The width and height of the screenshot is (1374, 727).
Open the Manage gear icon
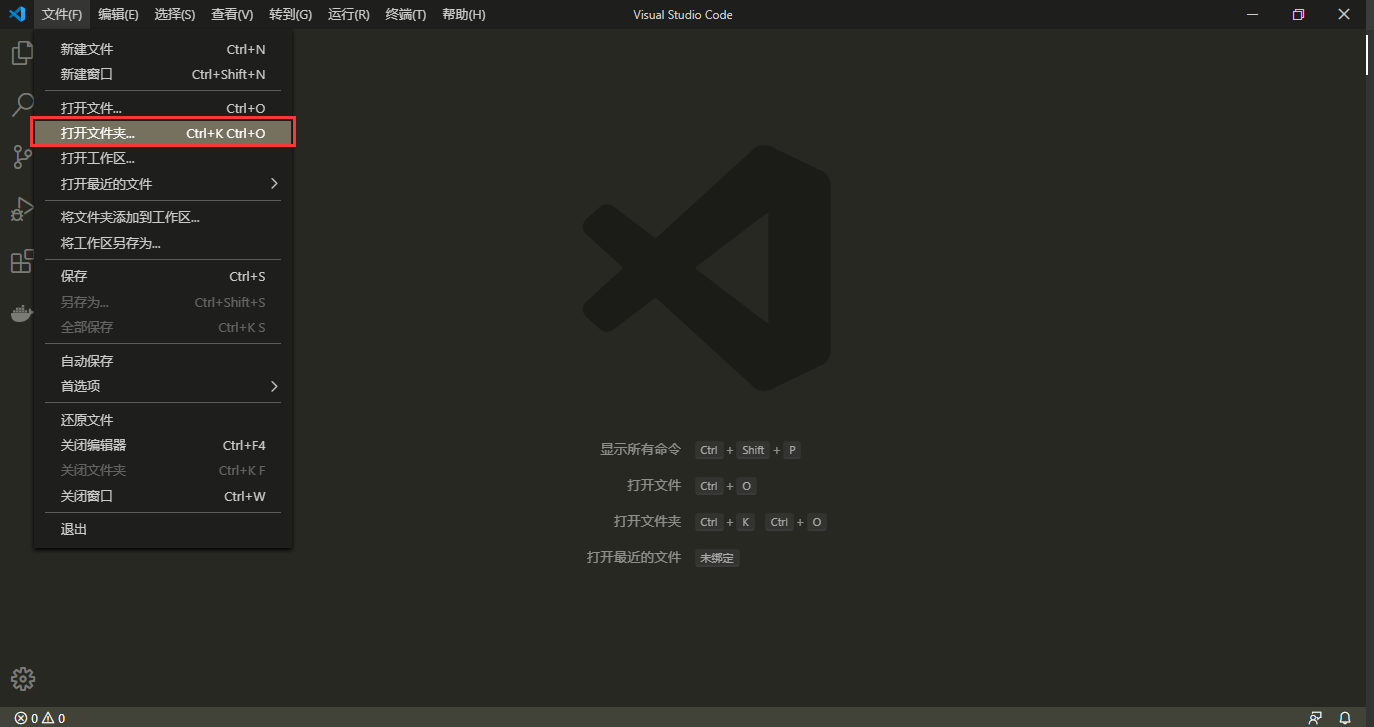click(x=22, y=679)
